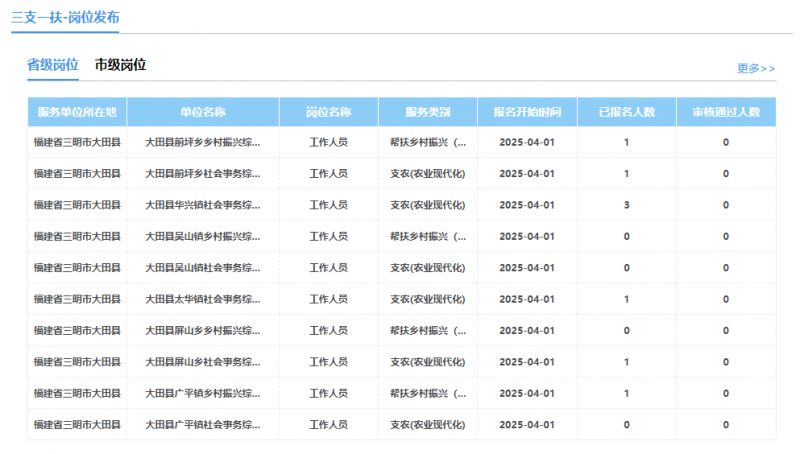Open the 大田县吴山镇社会事务综... posting
Image resolution: width=800 pixels, height=454 pixels.
point(202,268)
